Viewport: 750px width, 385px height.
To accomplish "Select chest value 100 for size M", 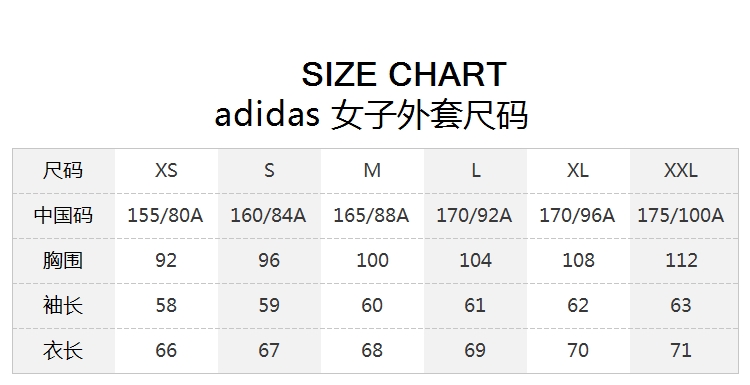I will [x=372, y=261].
